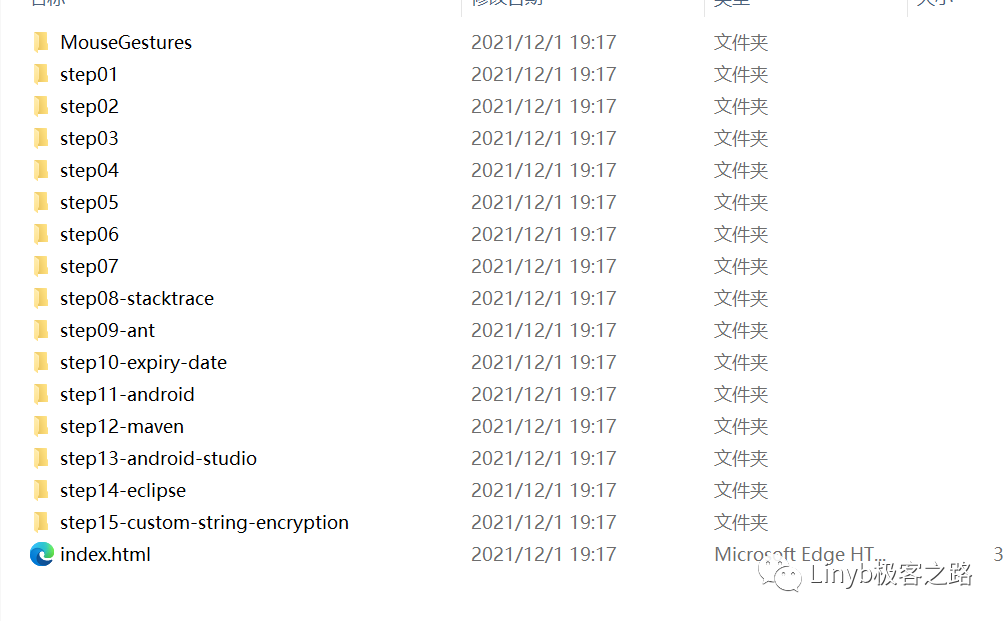Click the step03 folder icon

click(x=41, y=138)
